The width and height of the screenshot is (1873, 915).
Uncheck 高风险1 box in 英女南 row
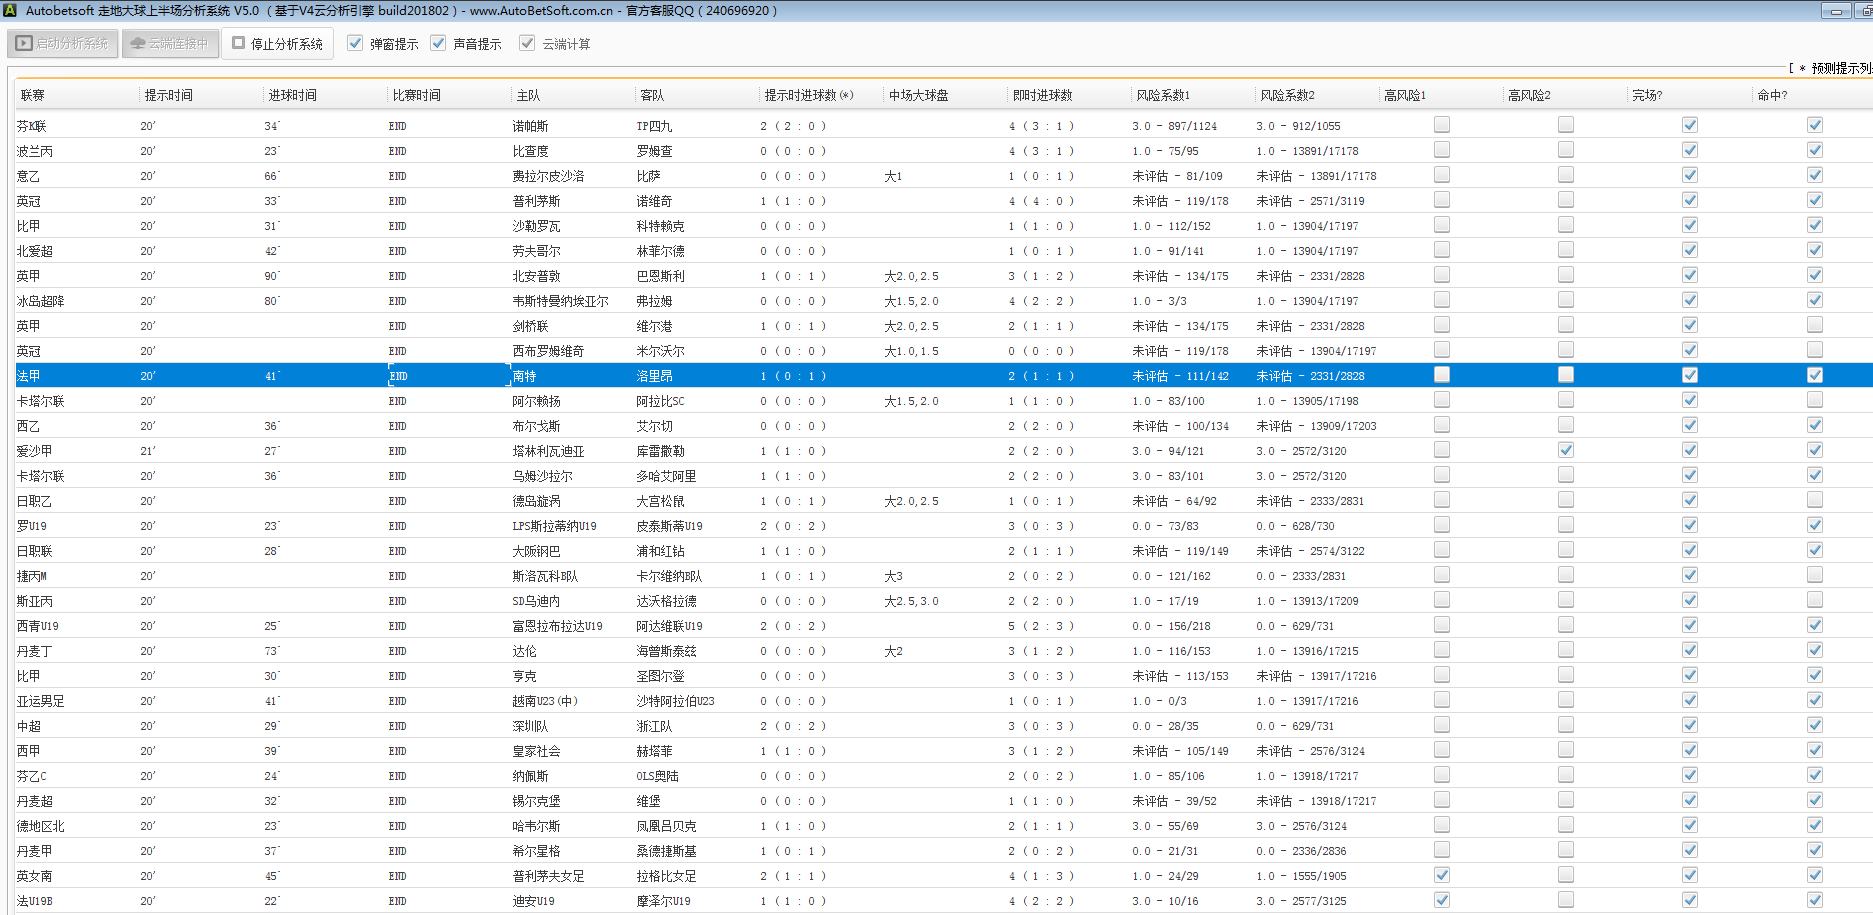click(x=1442, y=875)
